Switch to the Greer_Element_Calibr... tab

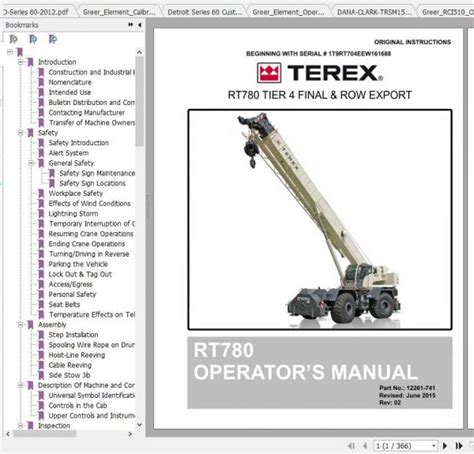119,12
